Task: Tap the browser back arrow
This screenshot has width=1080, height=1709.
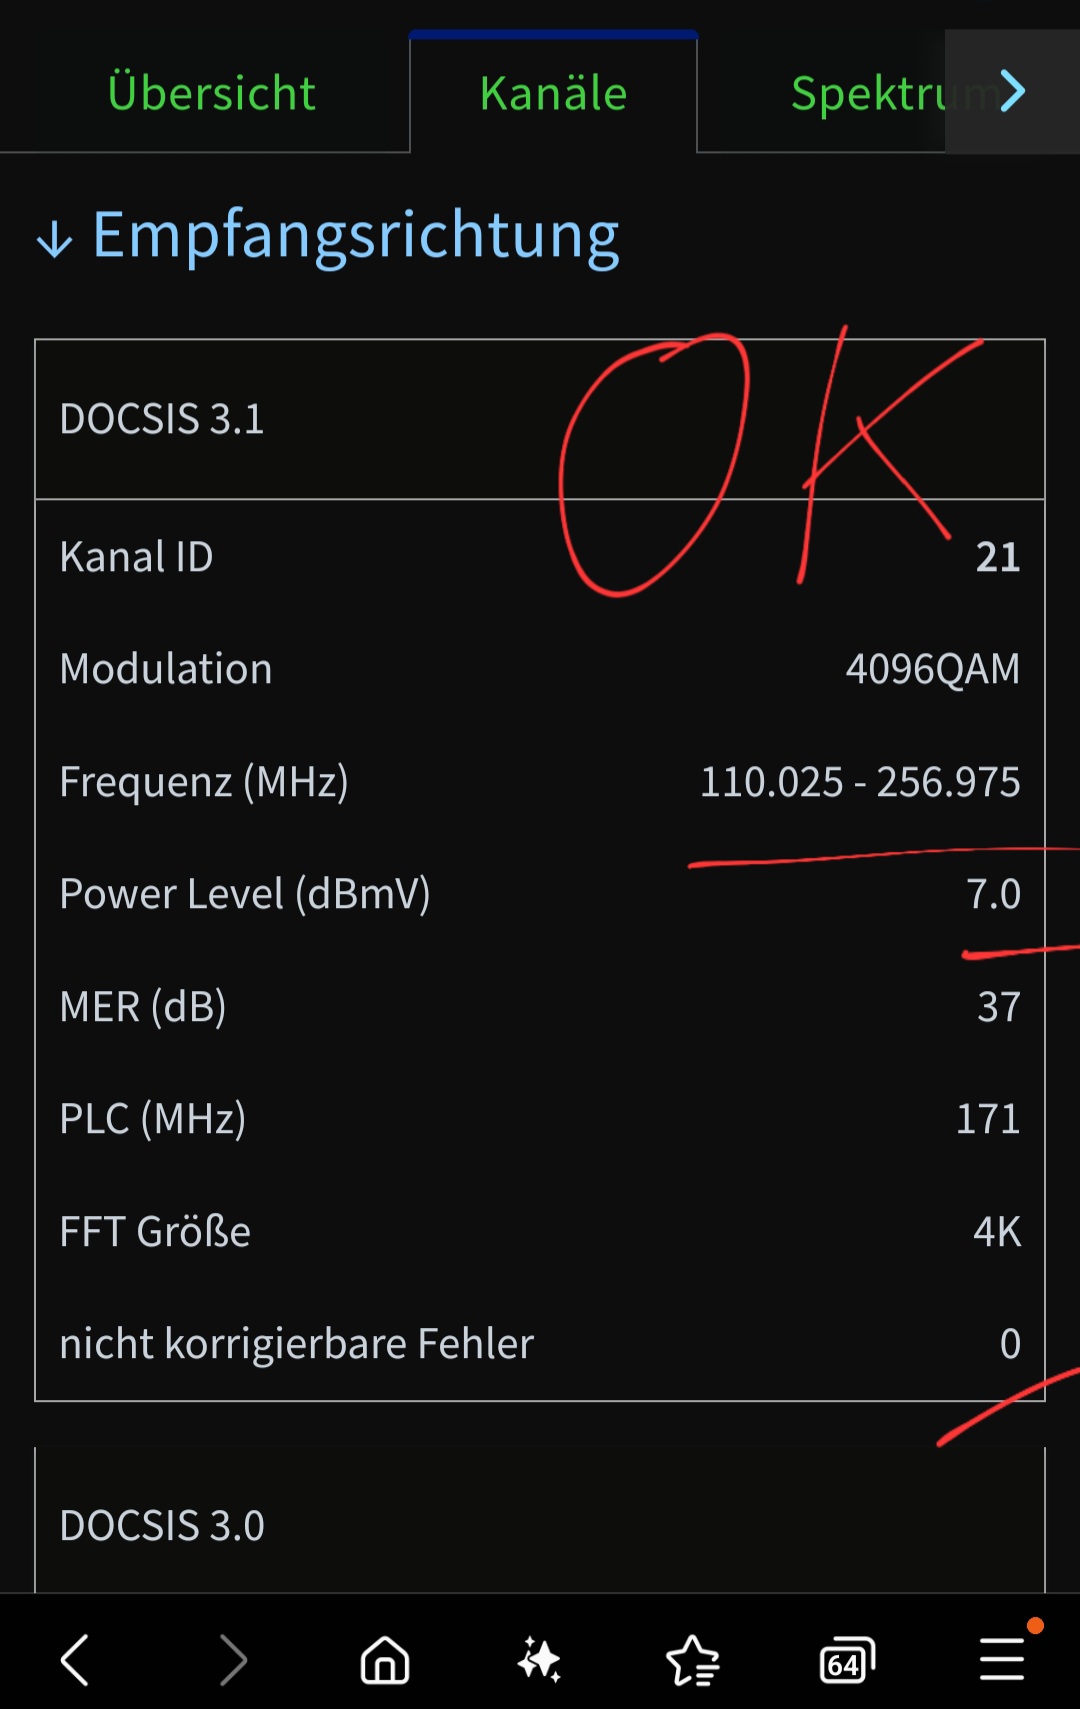Action: [x=75, y=1661]
